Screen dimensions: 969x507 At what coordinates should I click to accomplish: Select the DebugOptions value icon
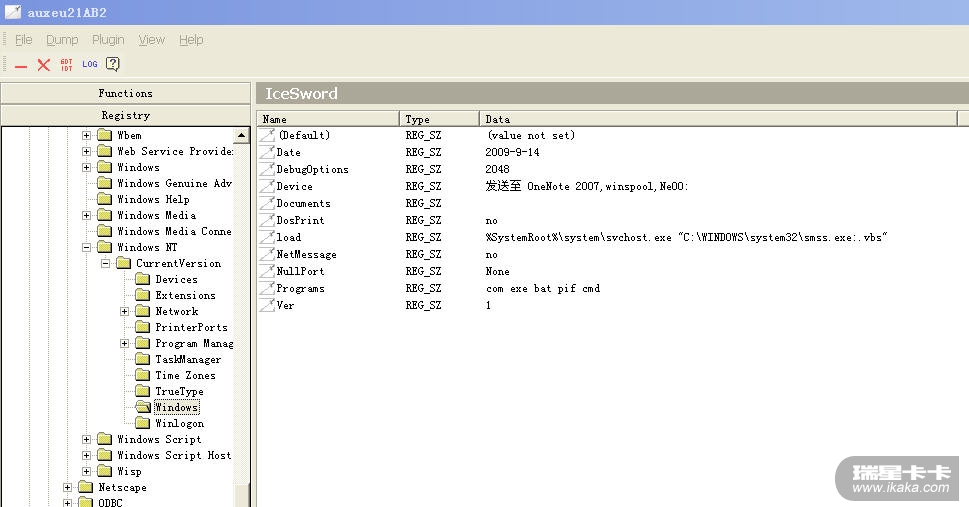pyautogui.click(x=266, y=169)
